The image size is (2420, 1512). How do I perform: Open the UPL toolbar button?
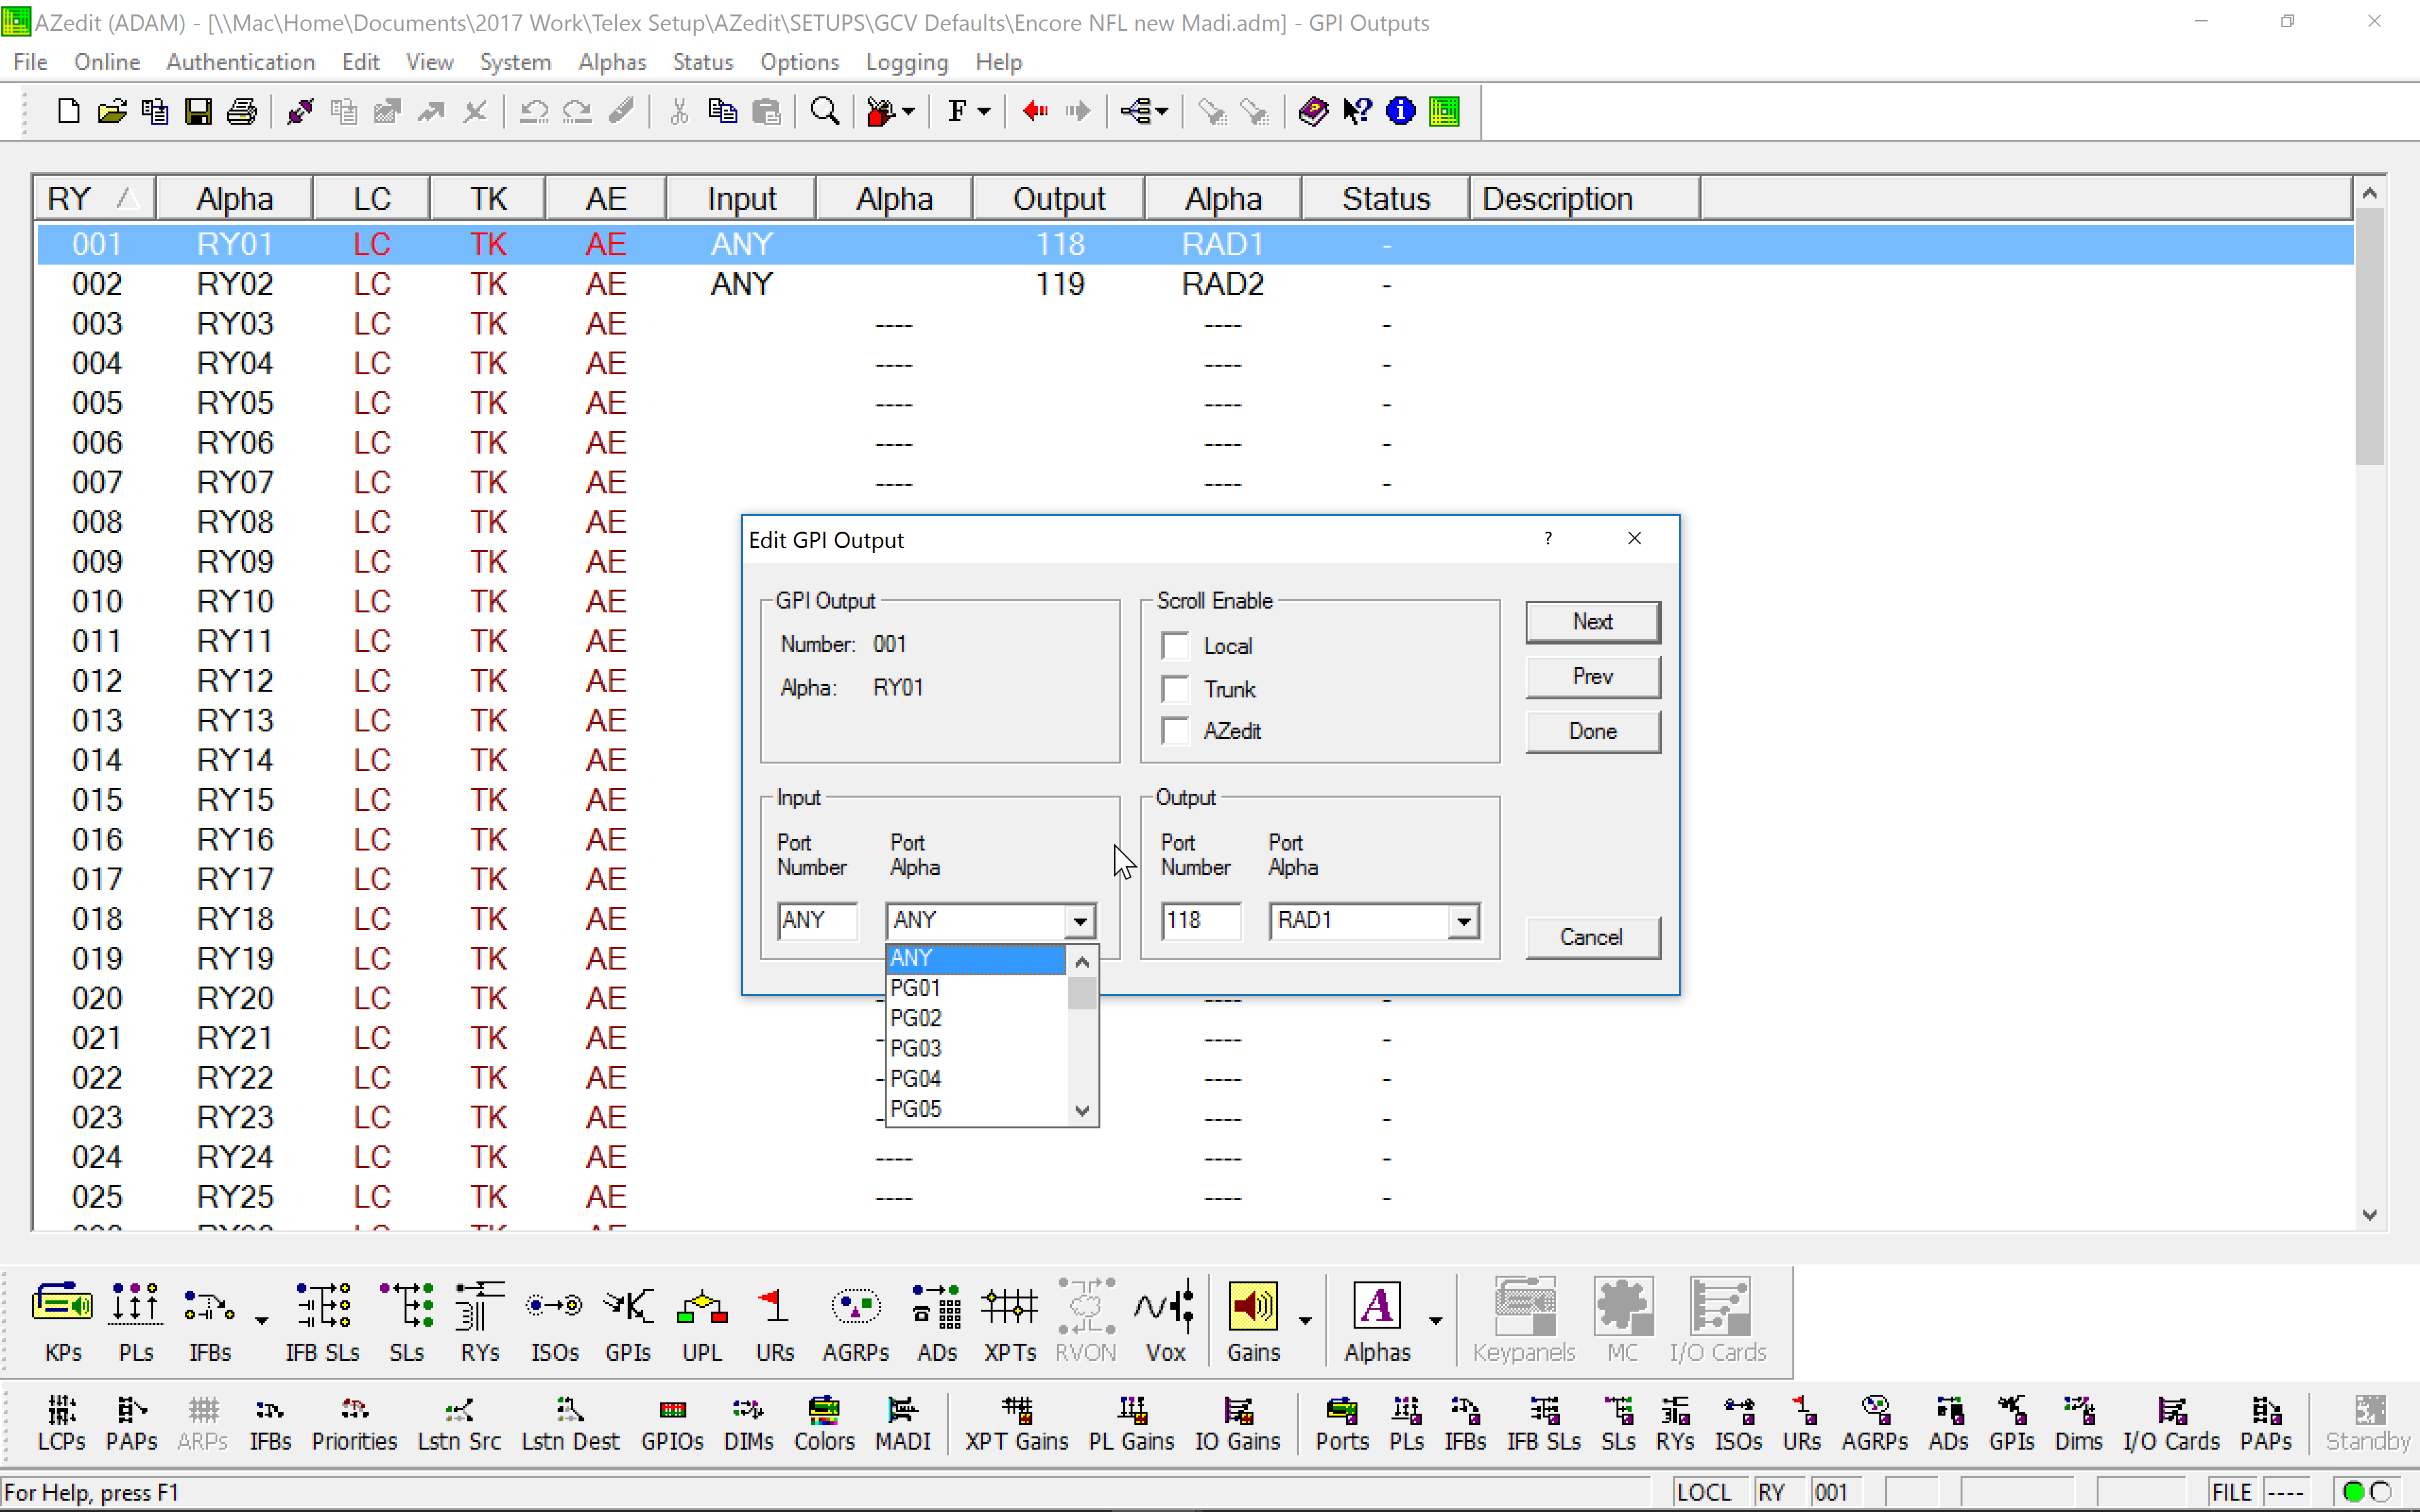click(x=702, y=1322)
